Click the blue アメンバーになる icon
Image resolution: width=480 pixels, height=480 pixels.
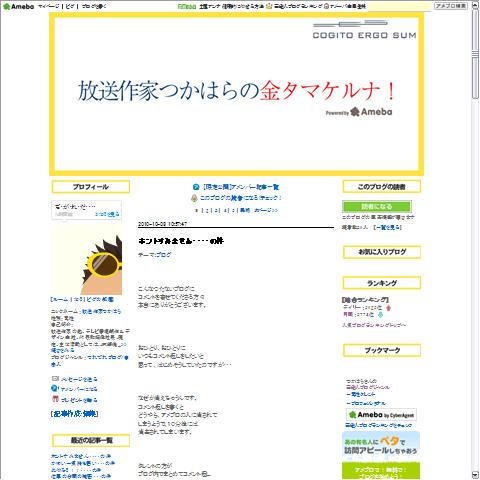point(55,389)
